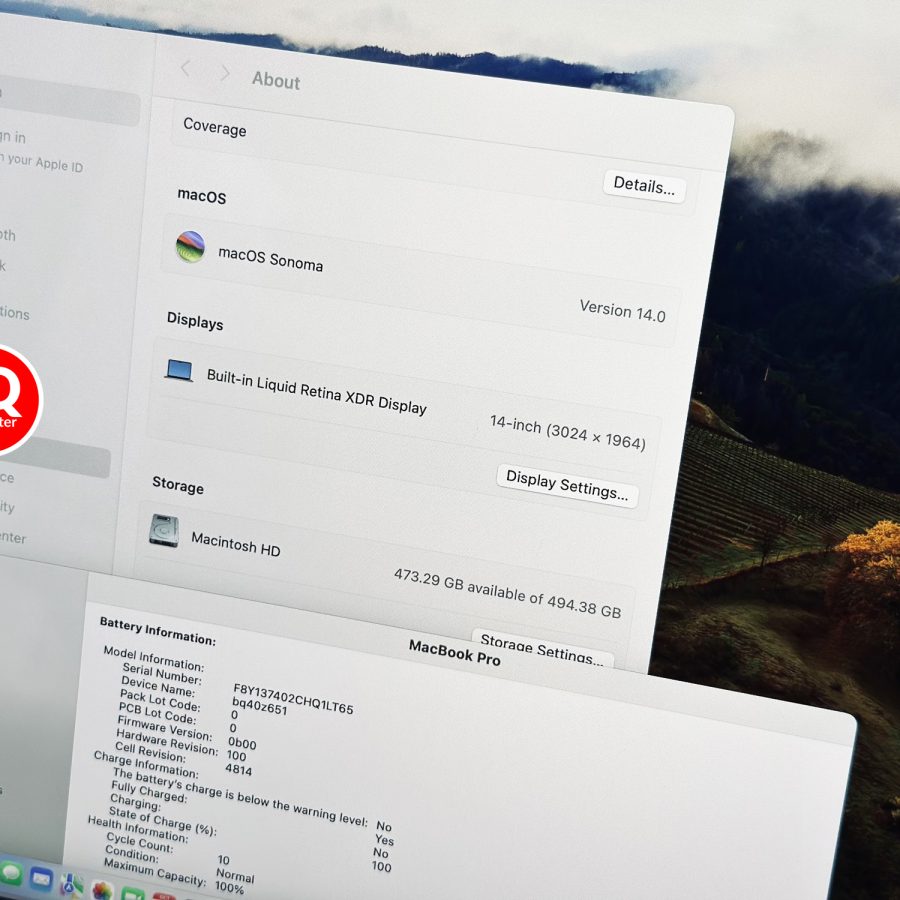Click Built-in Liquid Retina XDR Display text
Viewport: 900px width, 900px height.
[x=317, y=392]
